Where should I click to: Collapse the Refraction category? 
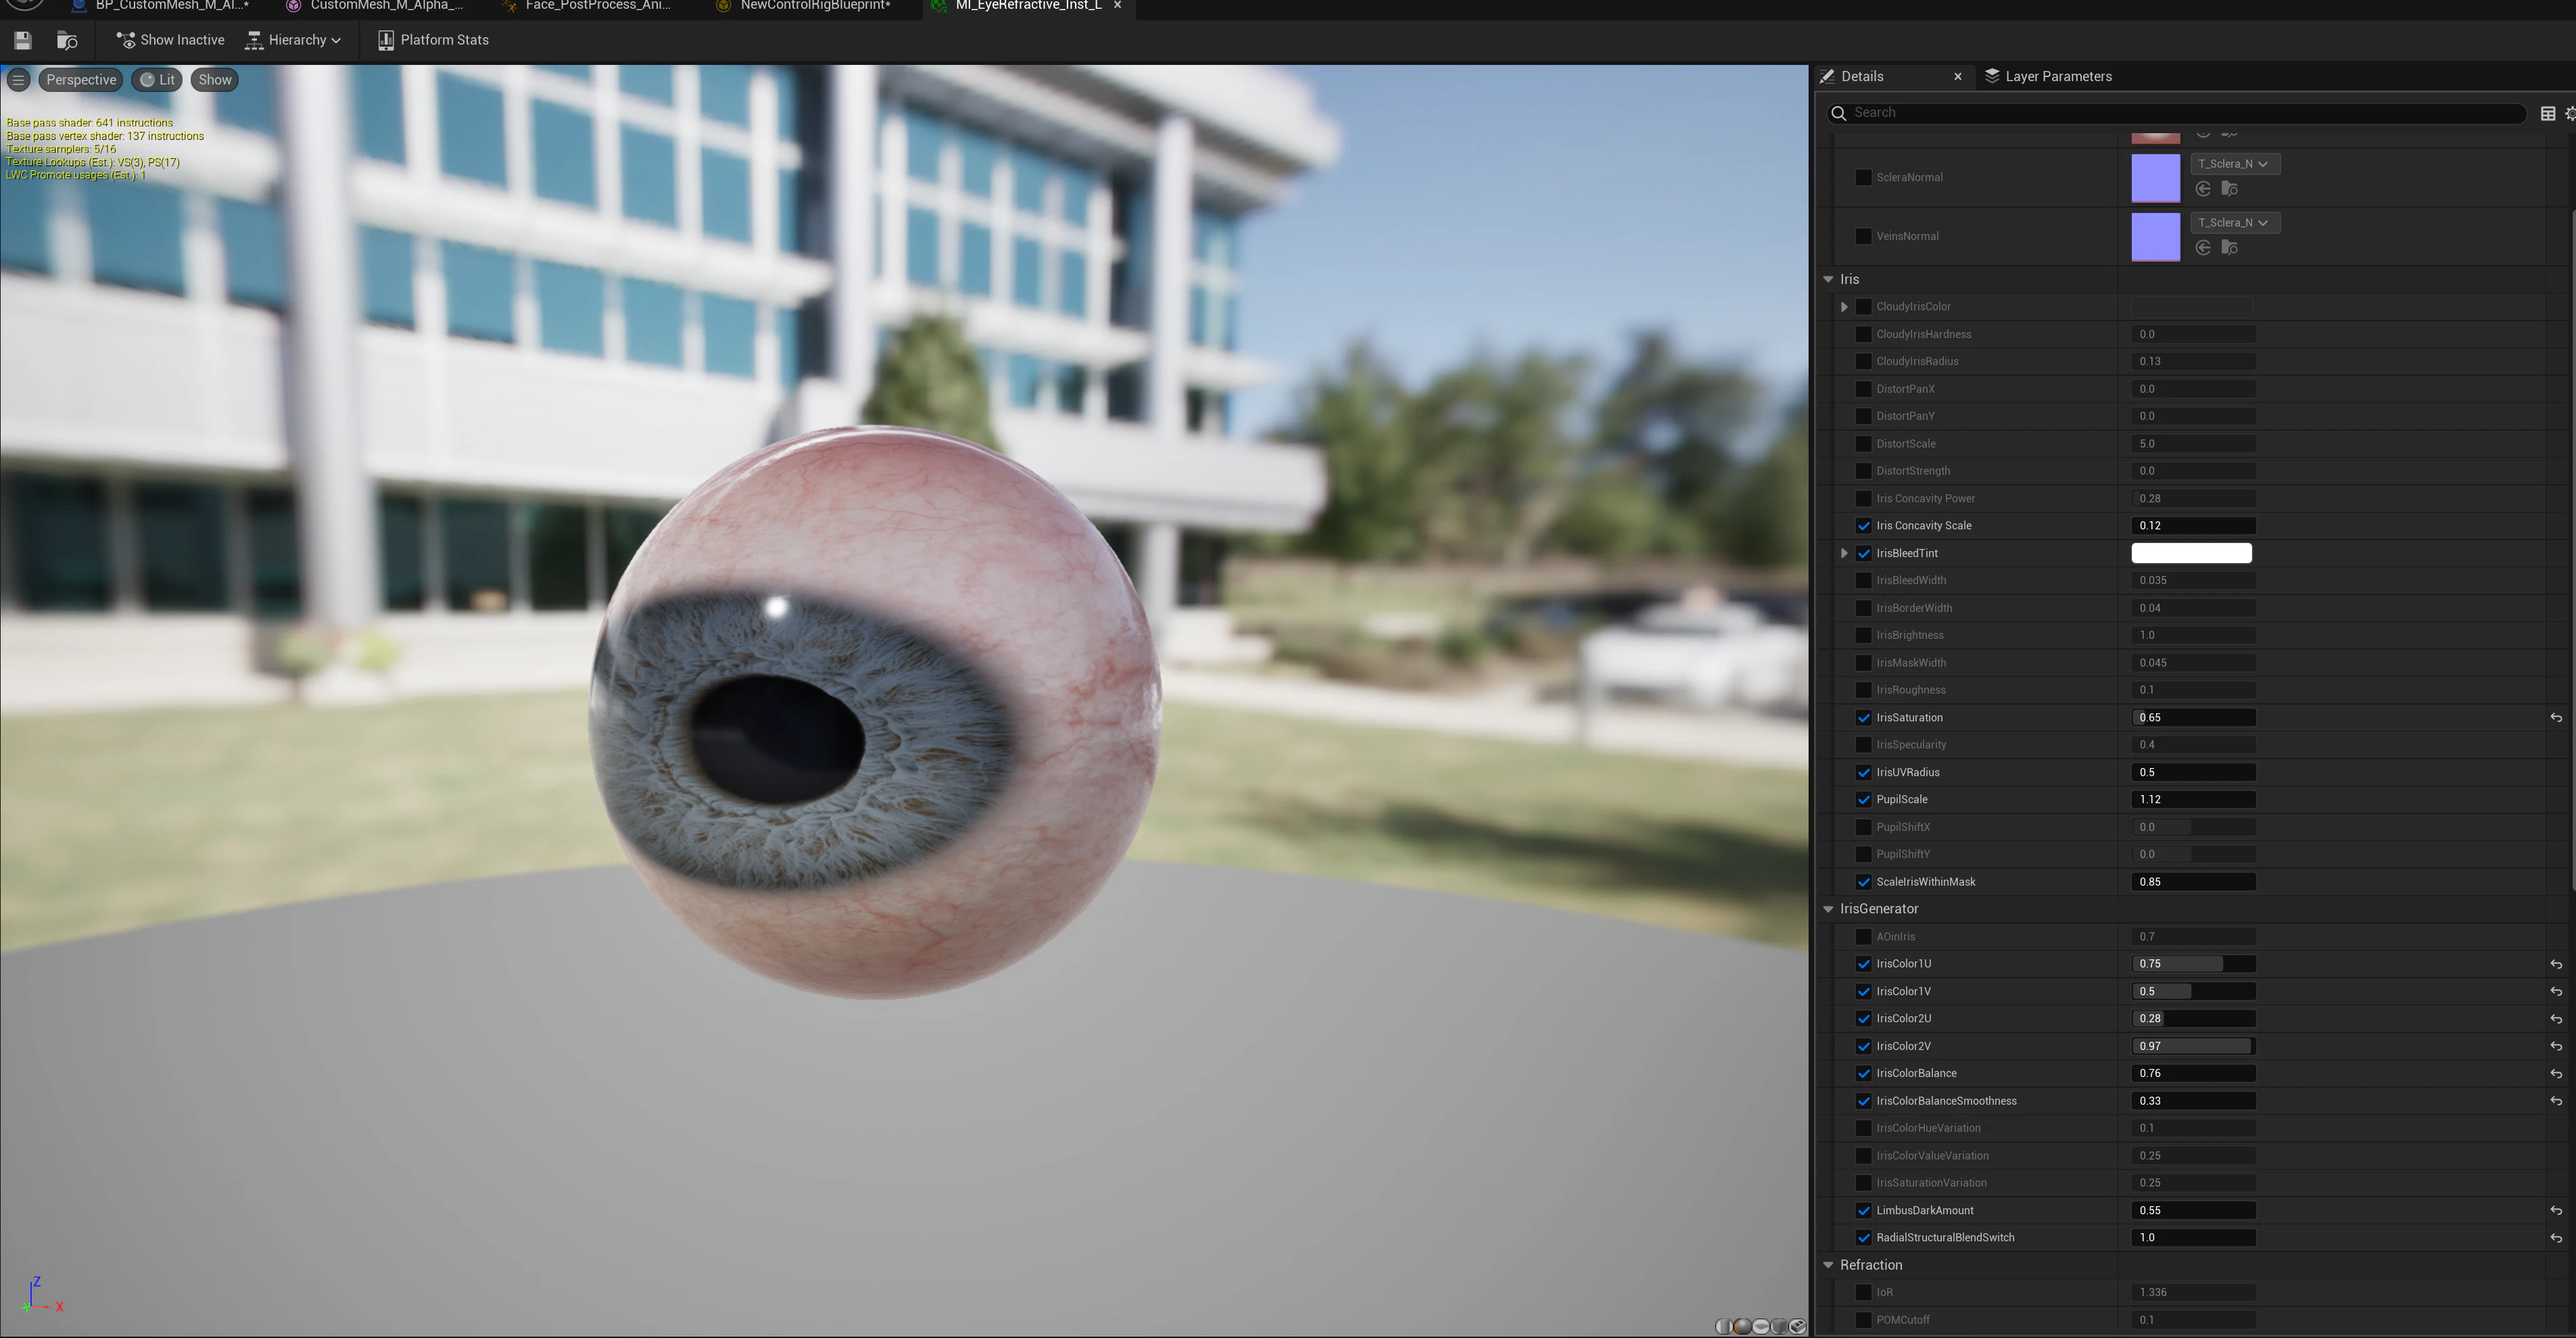click(1828, 1266)
